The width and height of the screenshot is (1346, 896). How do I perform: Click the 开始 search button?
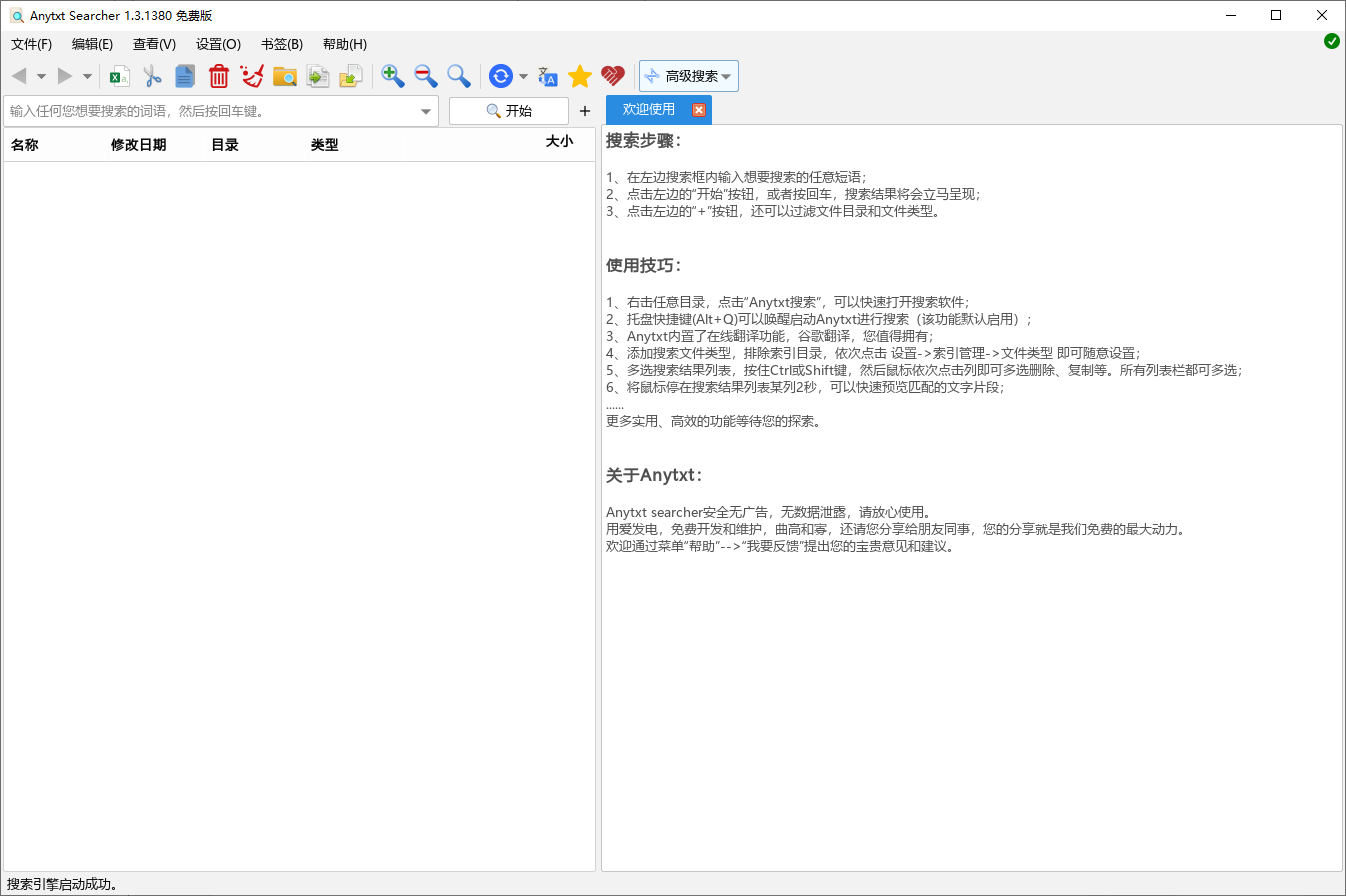tap(509, 111)
